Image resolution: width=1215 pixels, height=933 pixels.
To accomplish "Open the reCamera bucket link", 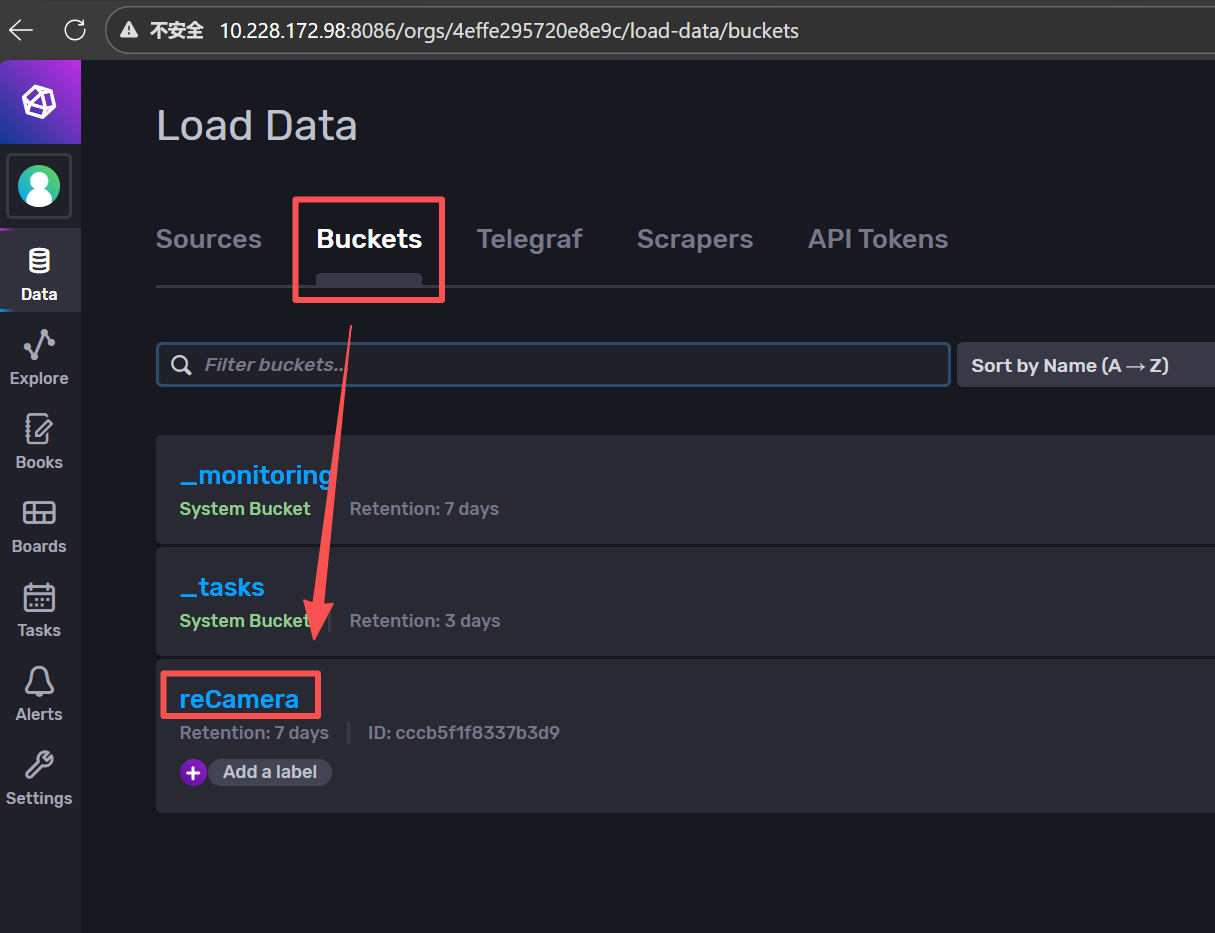I will 239,699.
